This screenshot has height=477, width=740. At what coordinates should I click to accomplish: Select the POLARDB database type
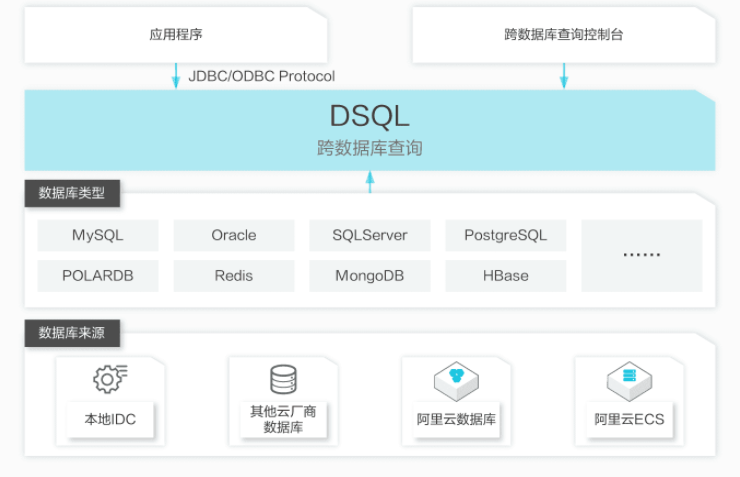[x=98, y=276]
